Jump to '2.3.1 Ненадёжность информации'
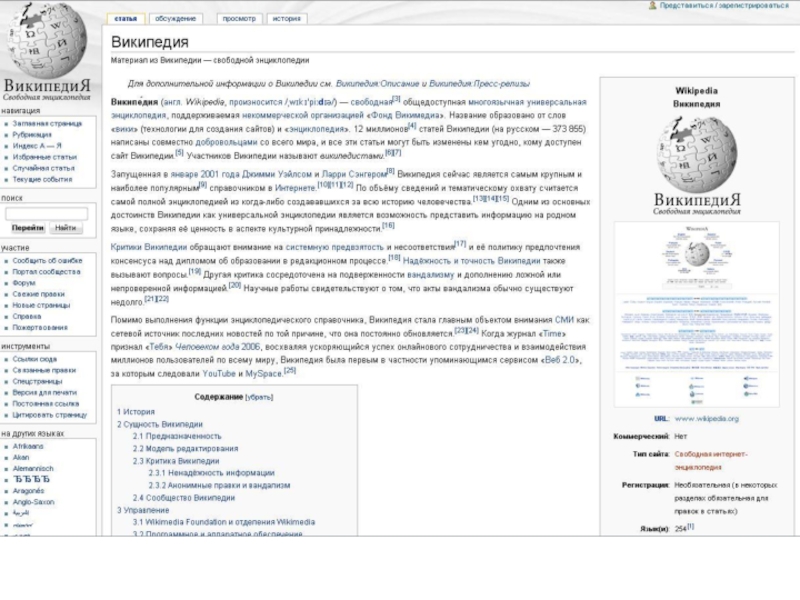The height and width of the screenshot is (600, 800). point(211,473)
